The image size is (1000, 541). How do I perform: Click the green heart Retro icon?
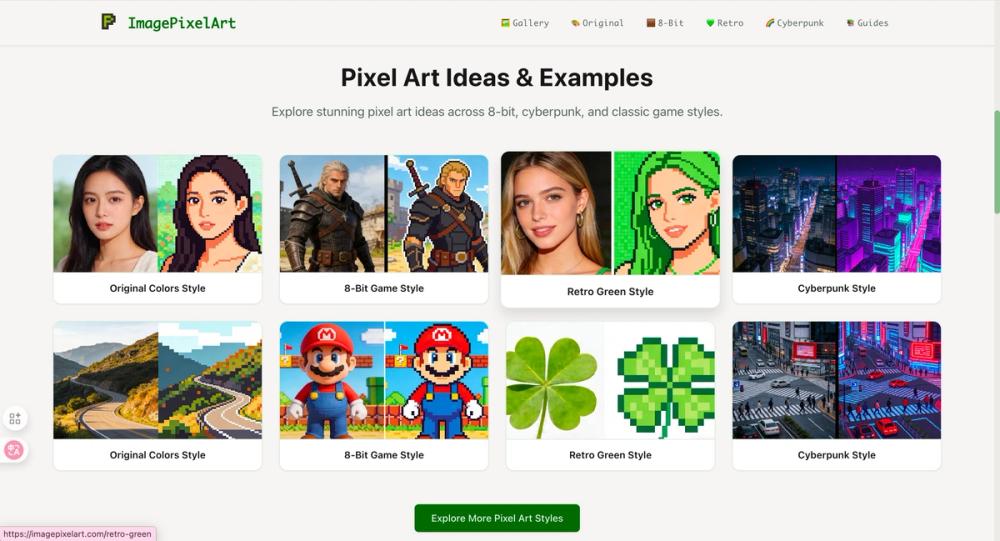[710, 23]
